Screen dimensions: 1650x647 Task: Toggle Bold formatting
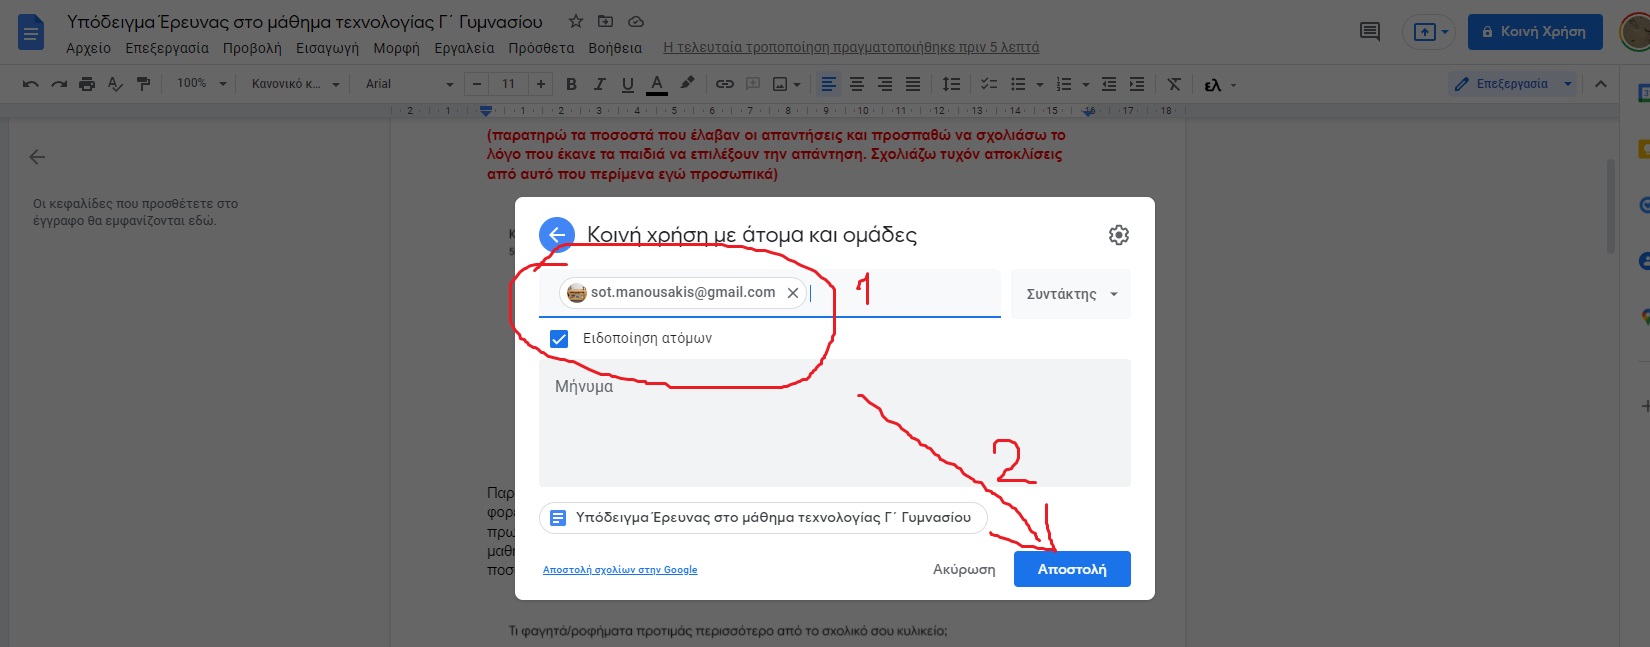click(571, 84)
